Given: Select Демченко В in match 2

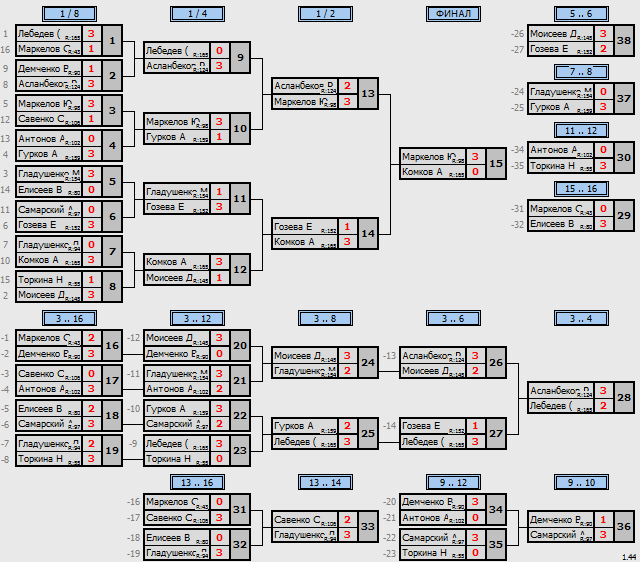Looking at the screenshot, I should (49, 69).
